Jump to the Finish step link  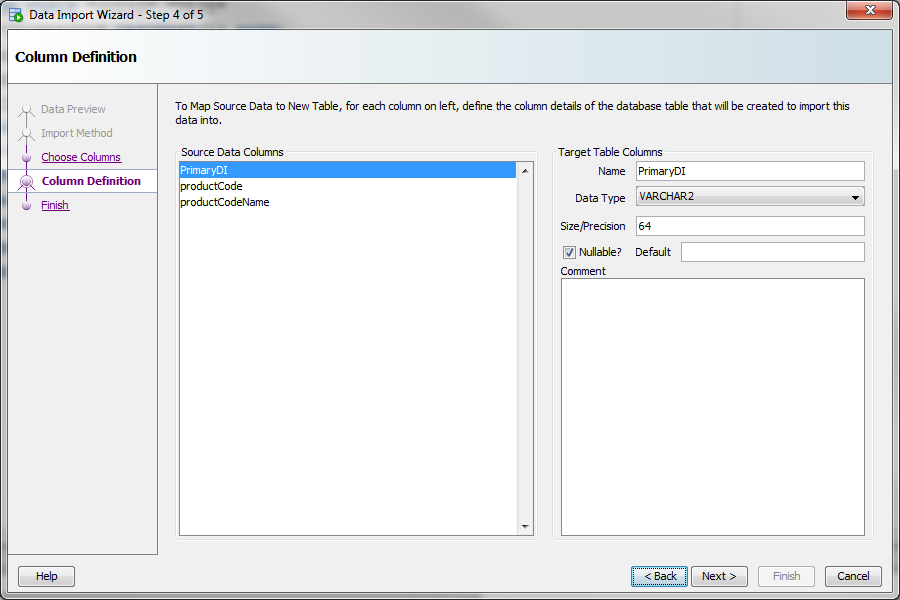point(55,206)
